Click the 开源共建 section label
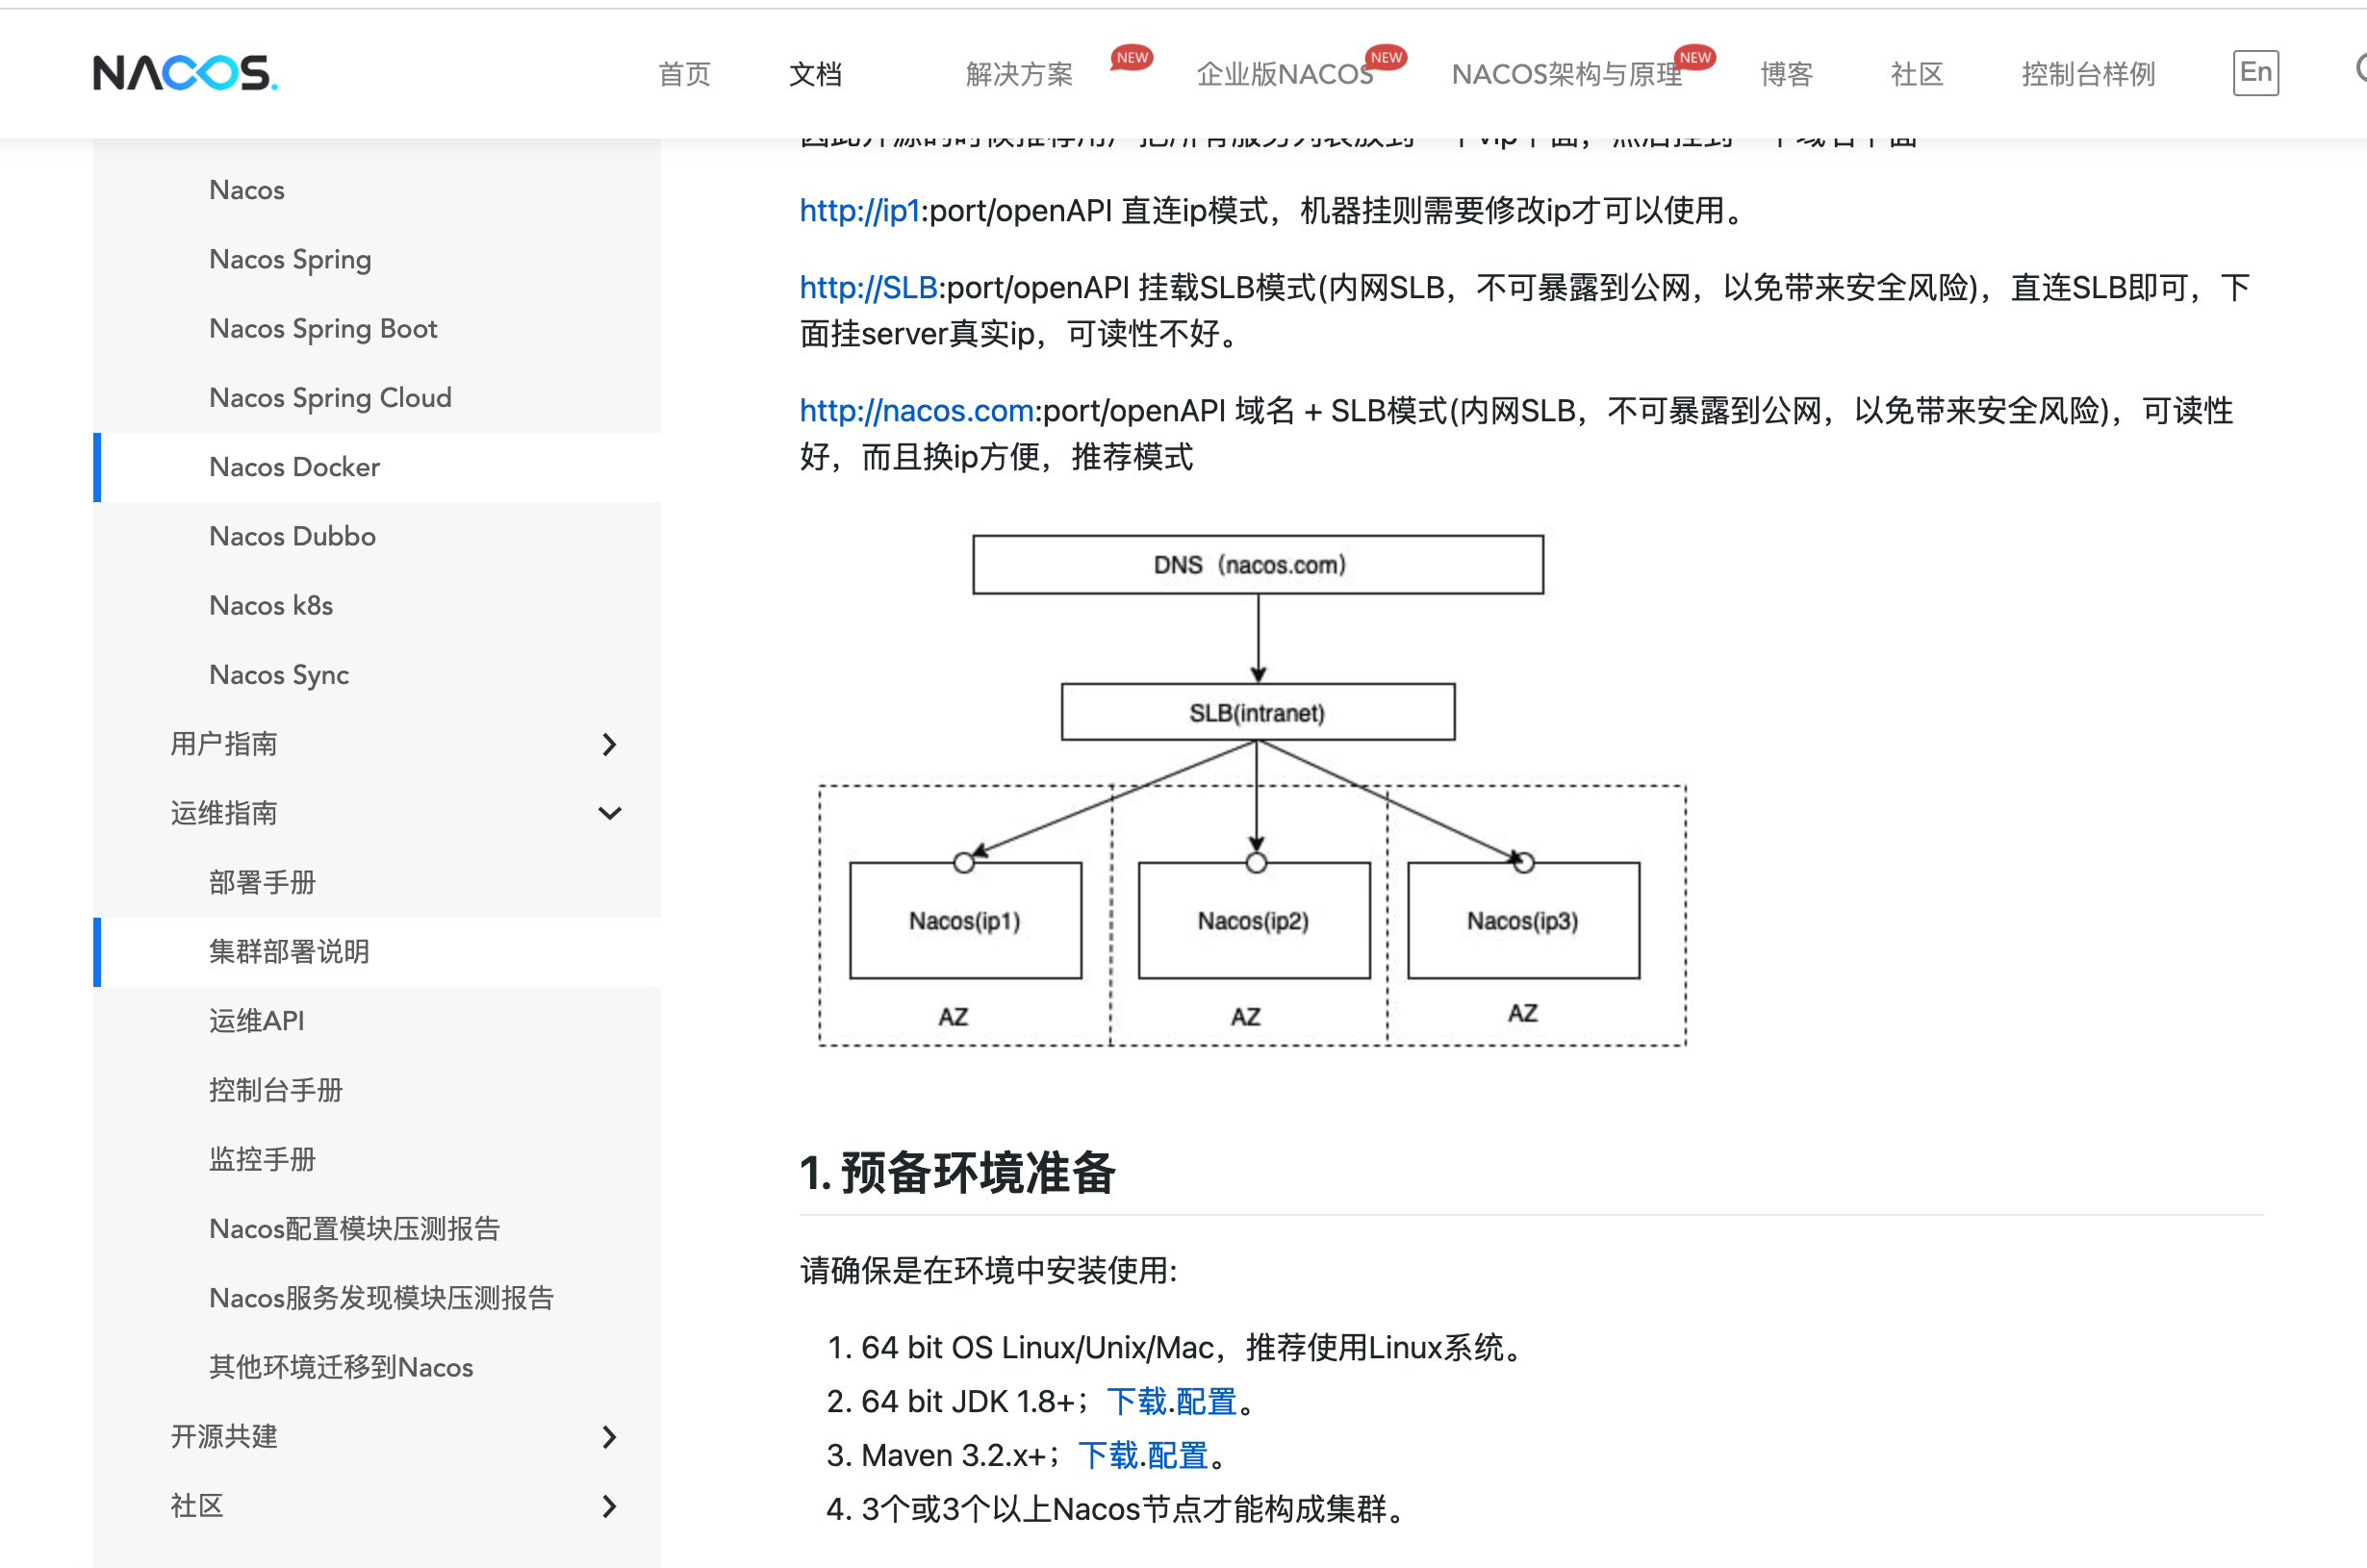 pos(223,1437)
